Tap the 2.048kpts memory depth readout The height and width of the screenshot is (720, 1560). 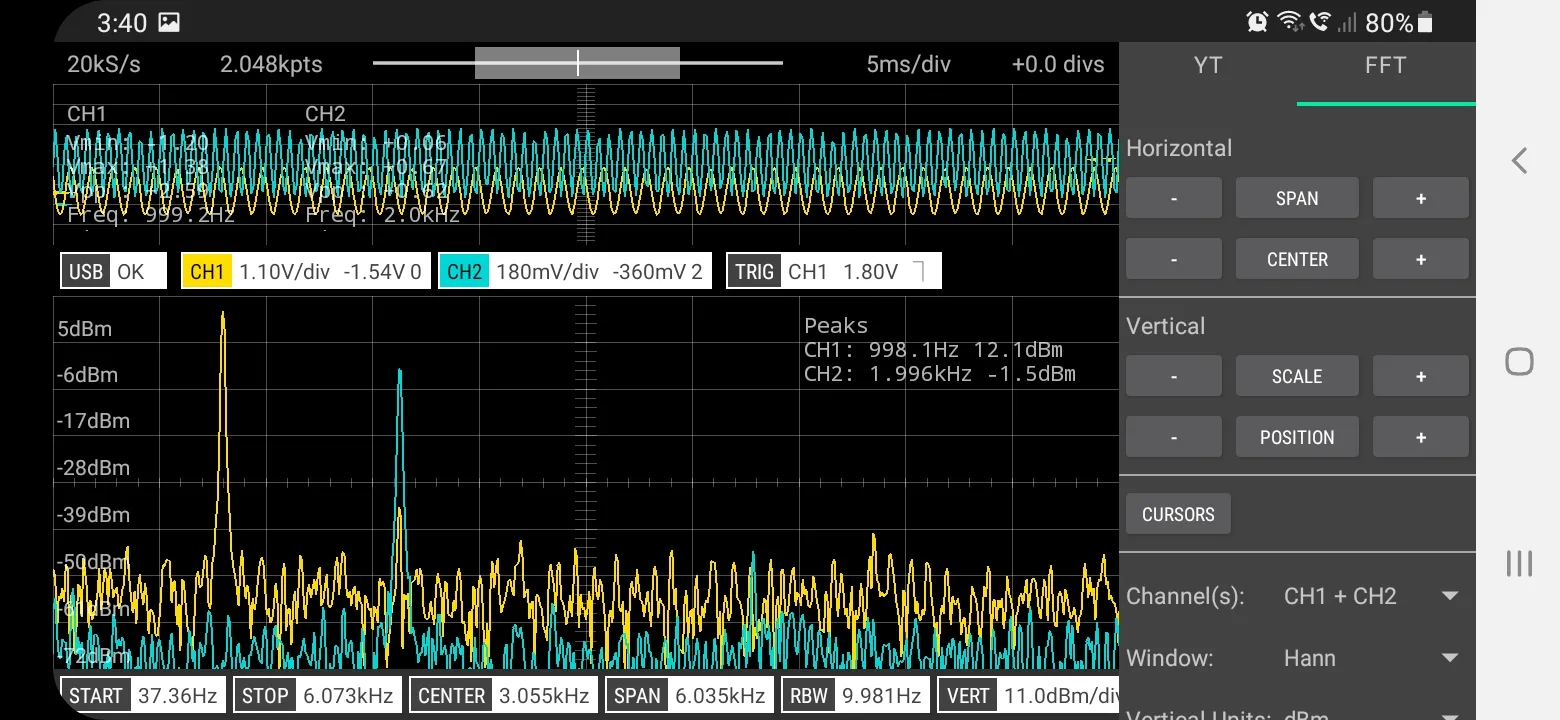(271, 64)
